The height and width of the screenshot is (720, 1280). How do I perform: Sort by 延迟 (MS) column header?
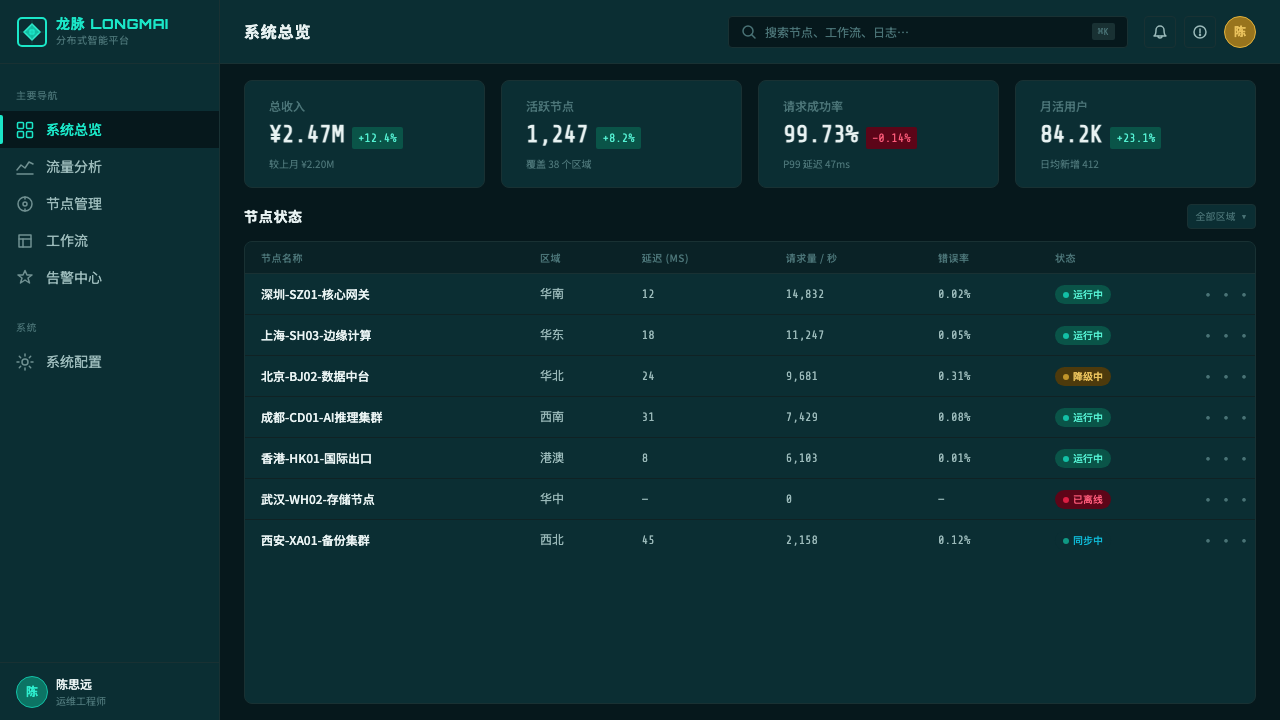(665, 258)
